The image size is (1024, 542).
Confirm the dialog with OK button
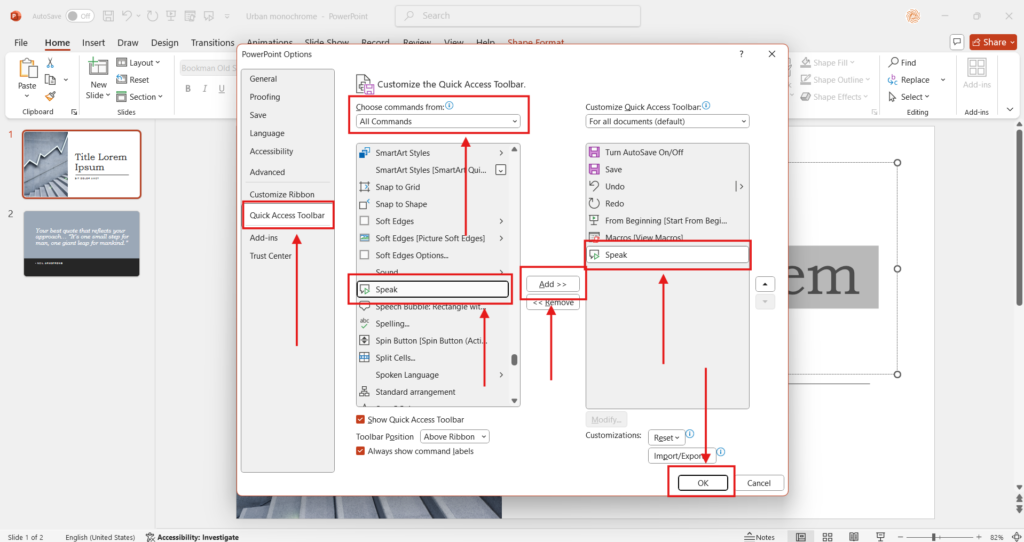[x=702, y=483]
